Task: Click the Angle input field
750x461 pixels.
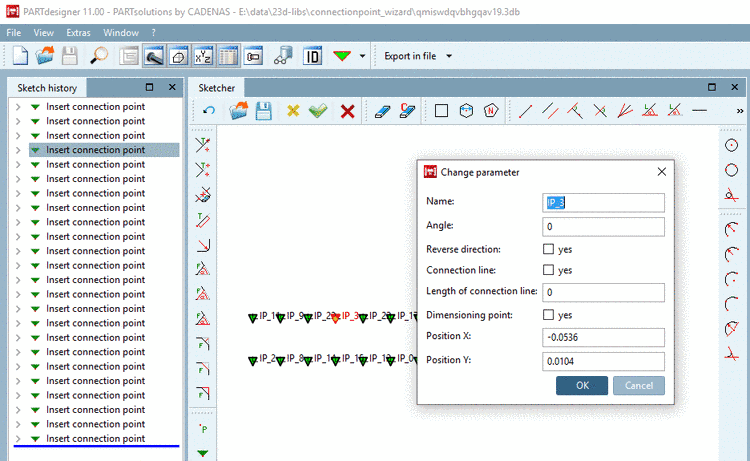Action: 603,227
